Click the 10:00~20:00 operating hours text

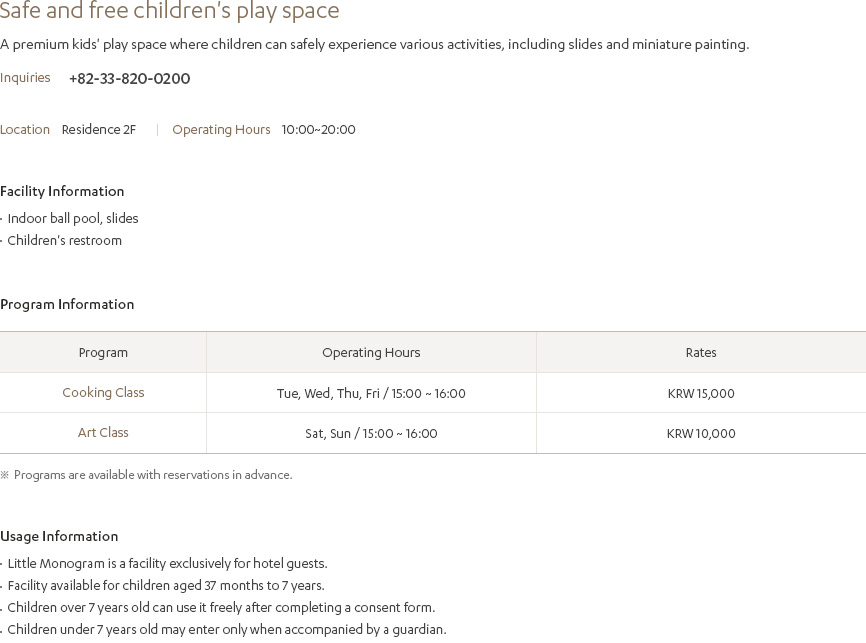pos(319,129)
